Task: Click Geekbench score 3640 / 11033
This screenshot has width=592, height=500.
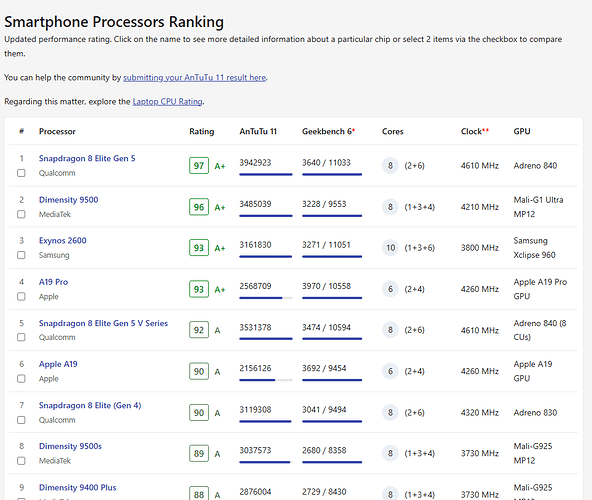Action: pyautogui.click(x=326, y=163)
